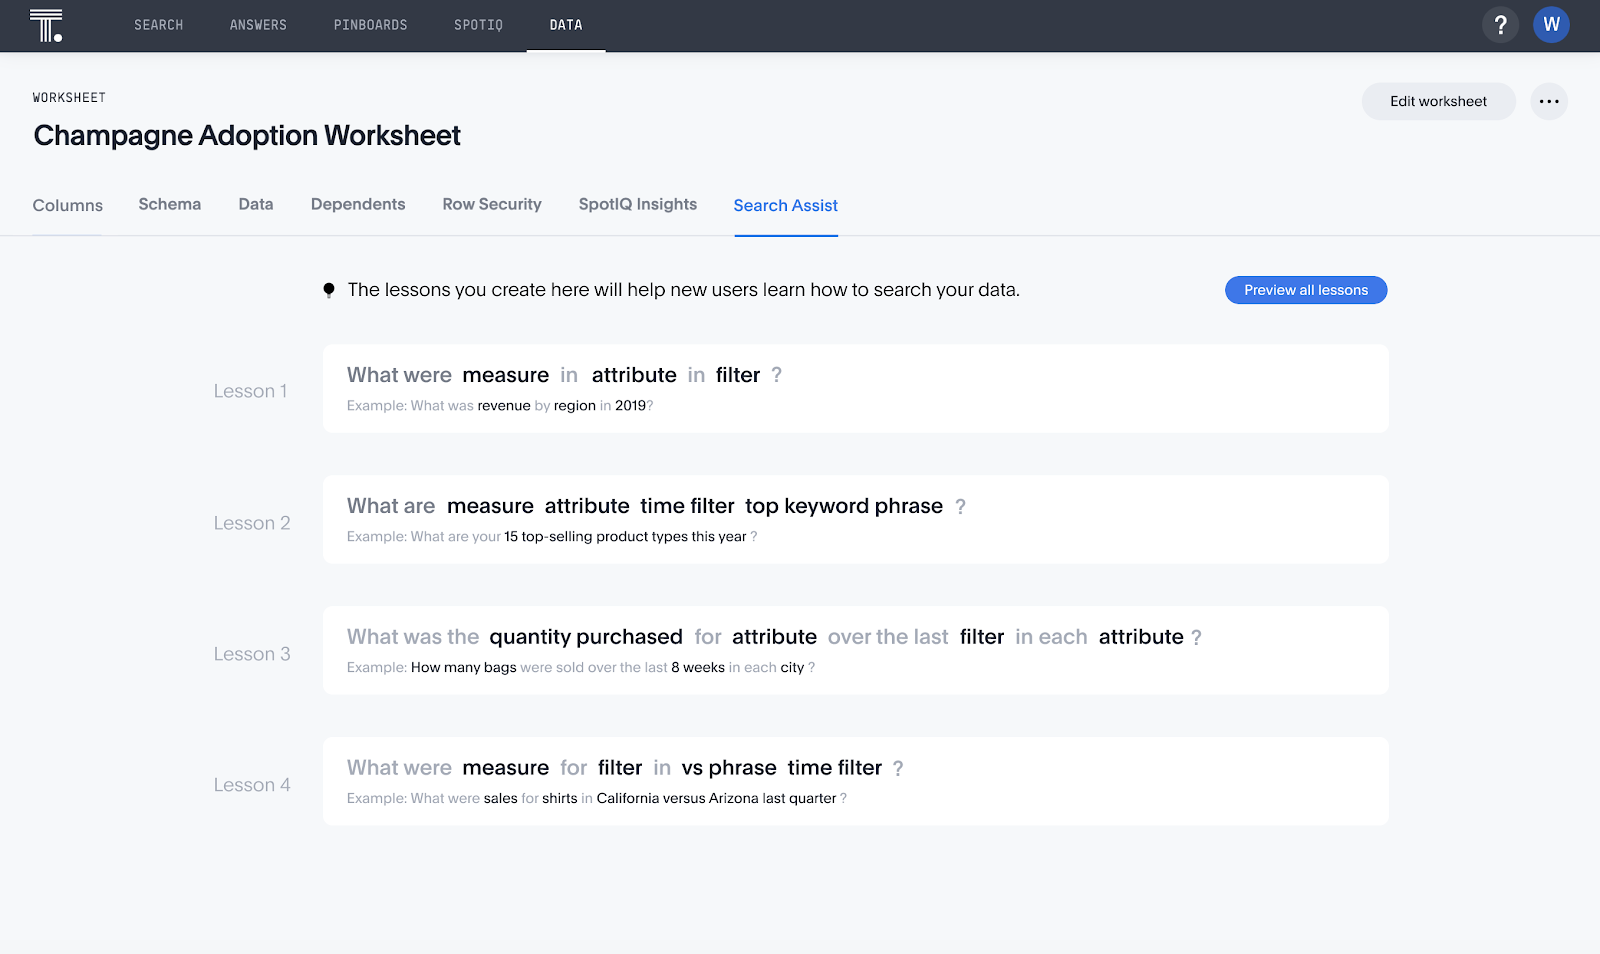Screen dimensions: 1600x954
Task: Open Answers in top navigation
Action: pos(258,25)
